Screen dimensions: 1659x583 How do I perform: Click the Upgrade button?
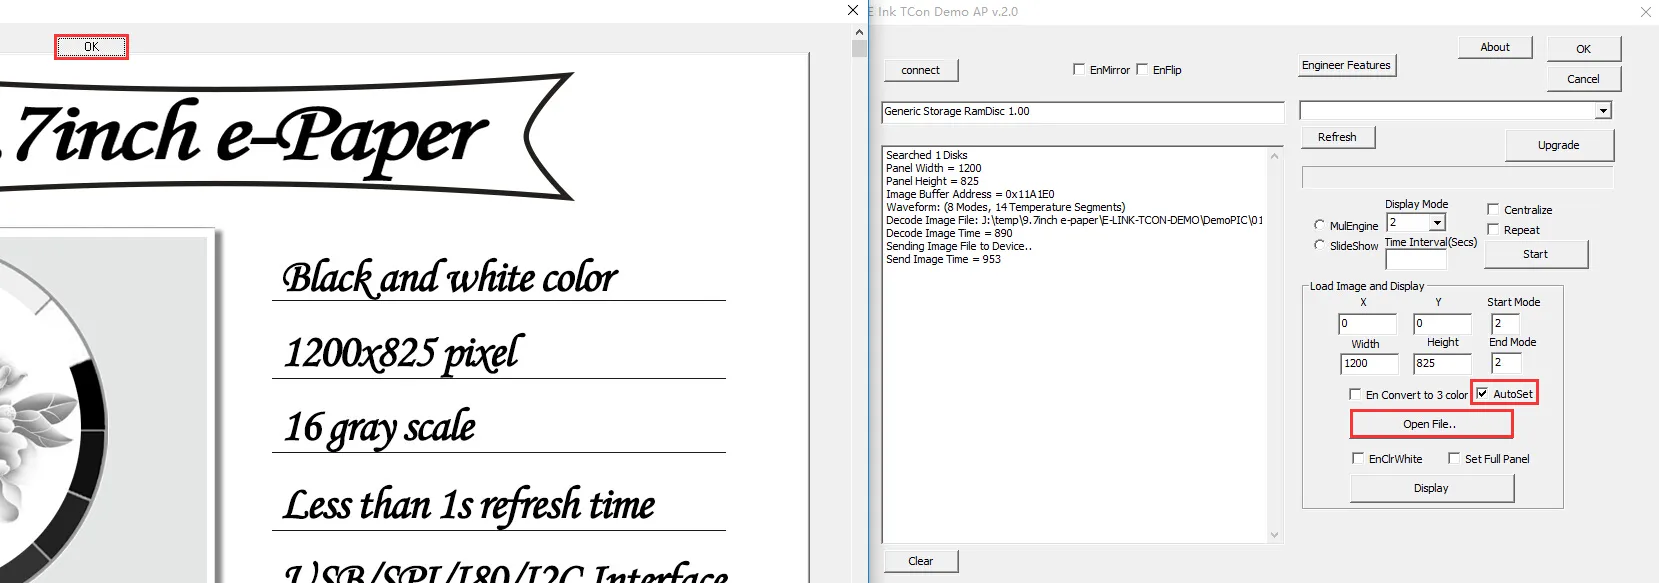1559,146
